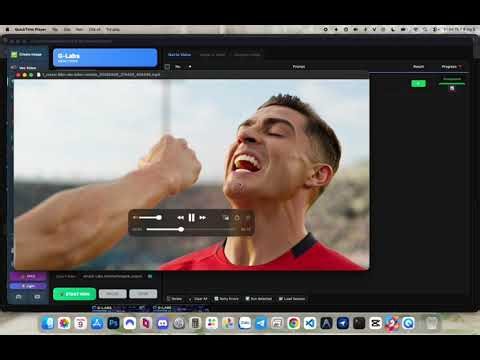The image size is (480, 360).
Task: Click the purple button in the sidebar
Action: pos(28,276)
